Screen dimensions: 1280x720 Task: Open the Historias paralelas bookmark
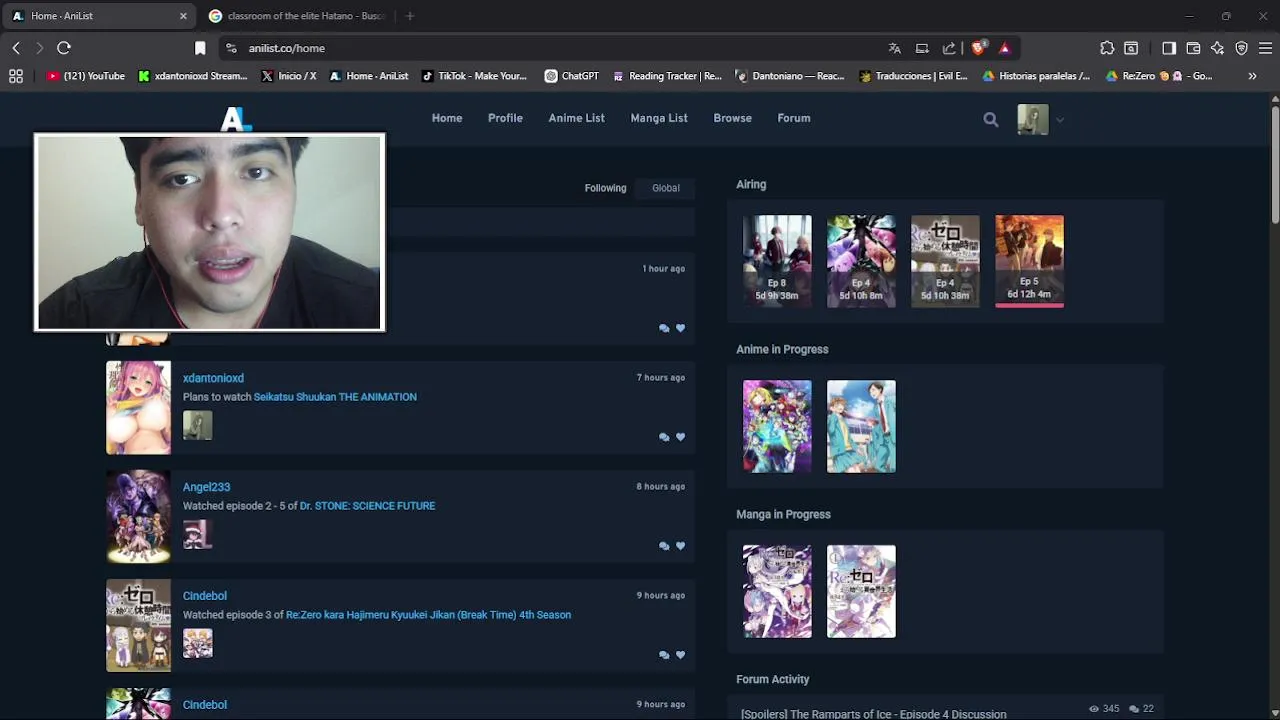point(1037,76)
